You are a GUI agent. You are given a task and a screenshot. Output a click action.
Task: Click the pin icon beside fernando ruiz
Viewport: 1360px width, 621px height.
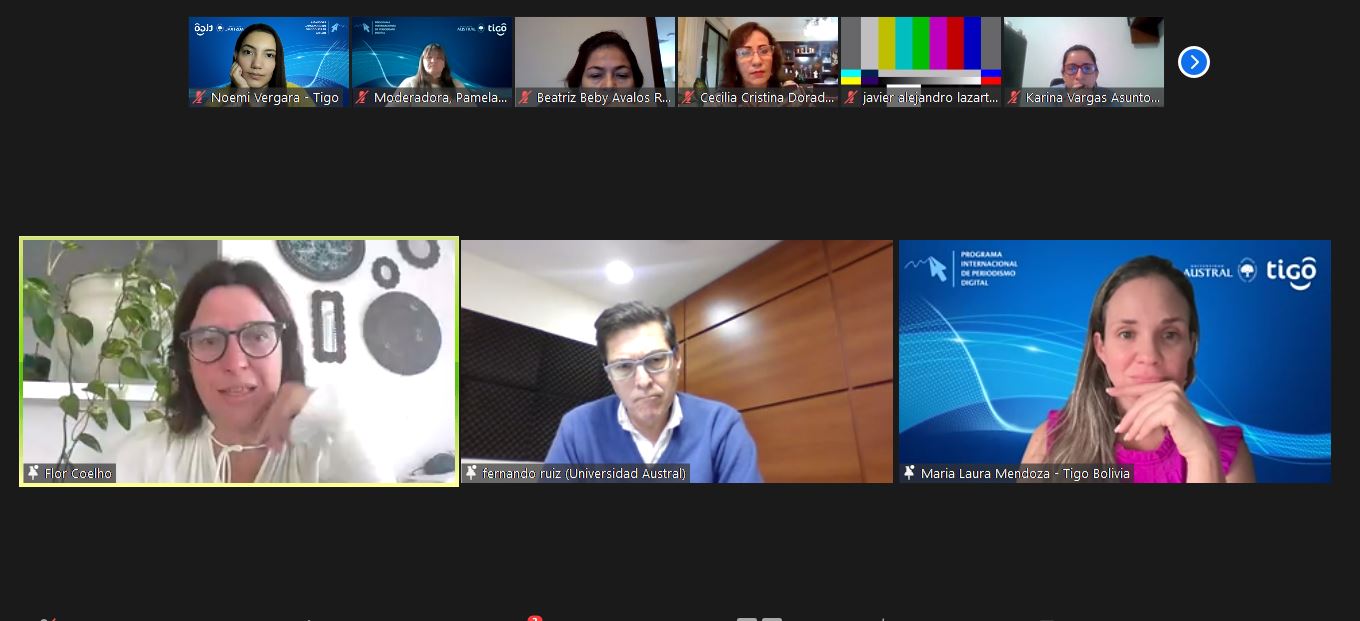pos(472,473)
